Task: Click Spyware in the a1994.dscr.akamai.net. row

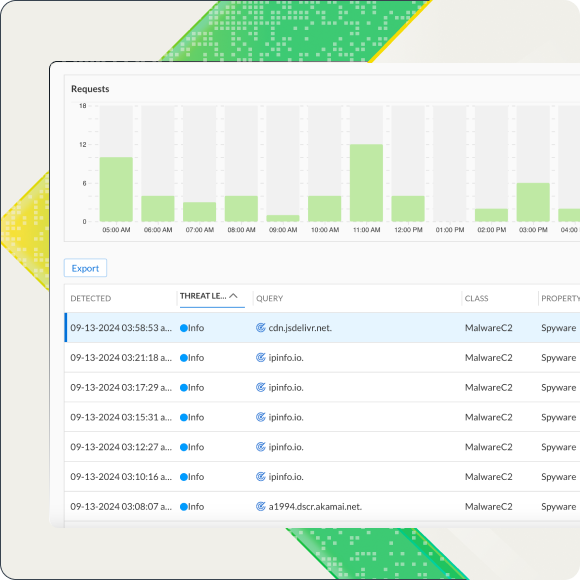Action: [559, 506]
